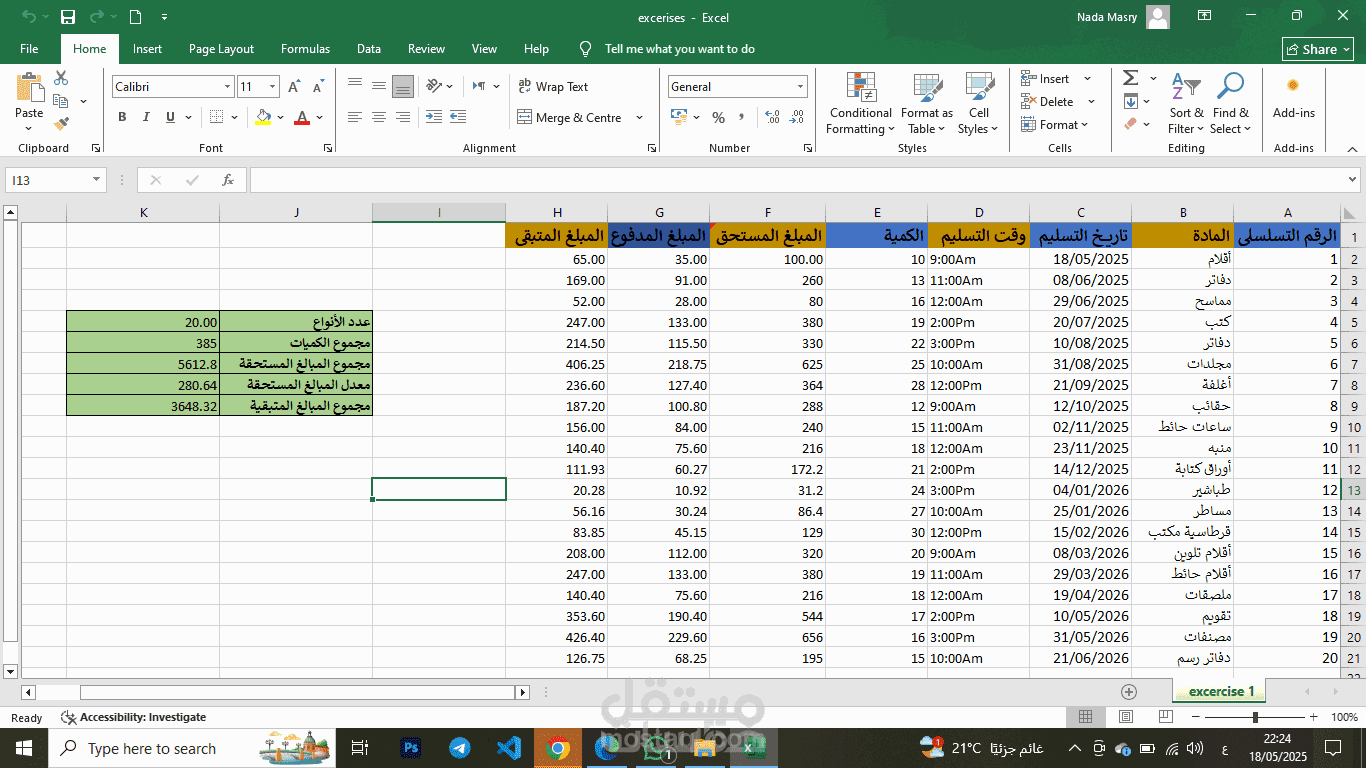Click the Percent Style icon

(x=718, y=118)
